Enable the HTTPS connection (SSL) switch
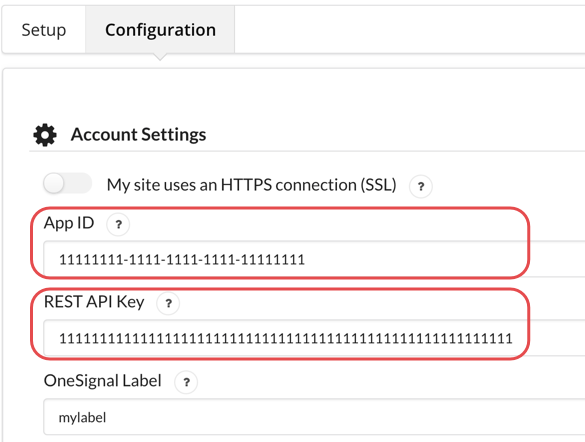585x442 pixels. click(x=68, y=184)
